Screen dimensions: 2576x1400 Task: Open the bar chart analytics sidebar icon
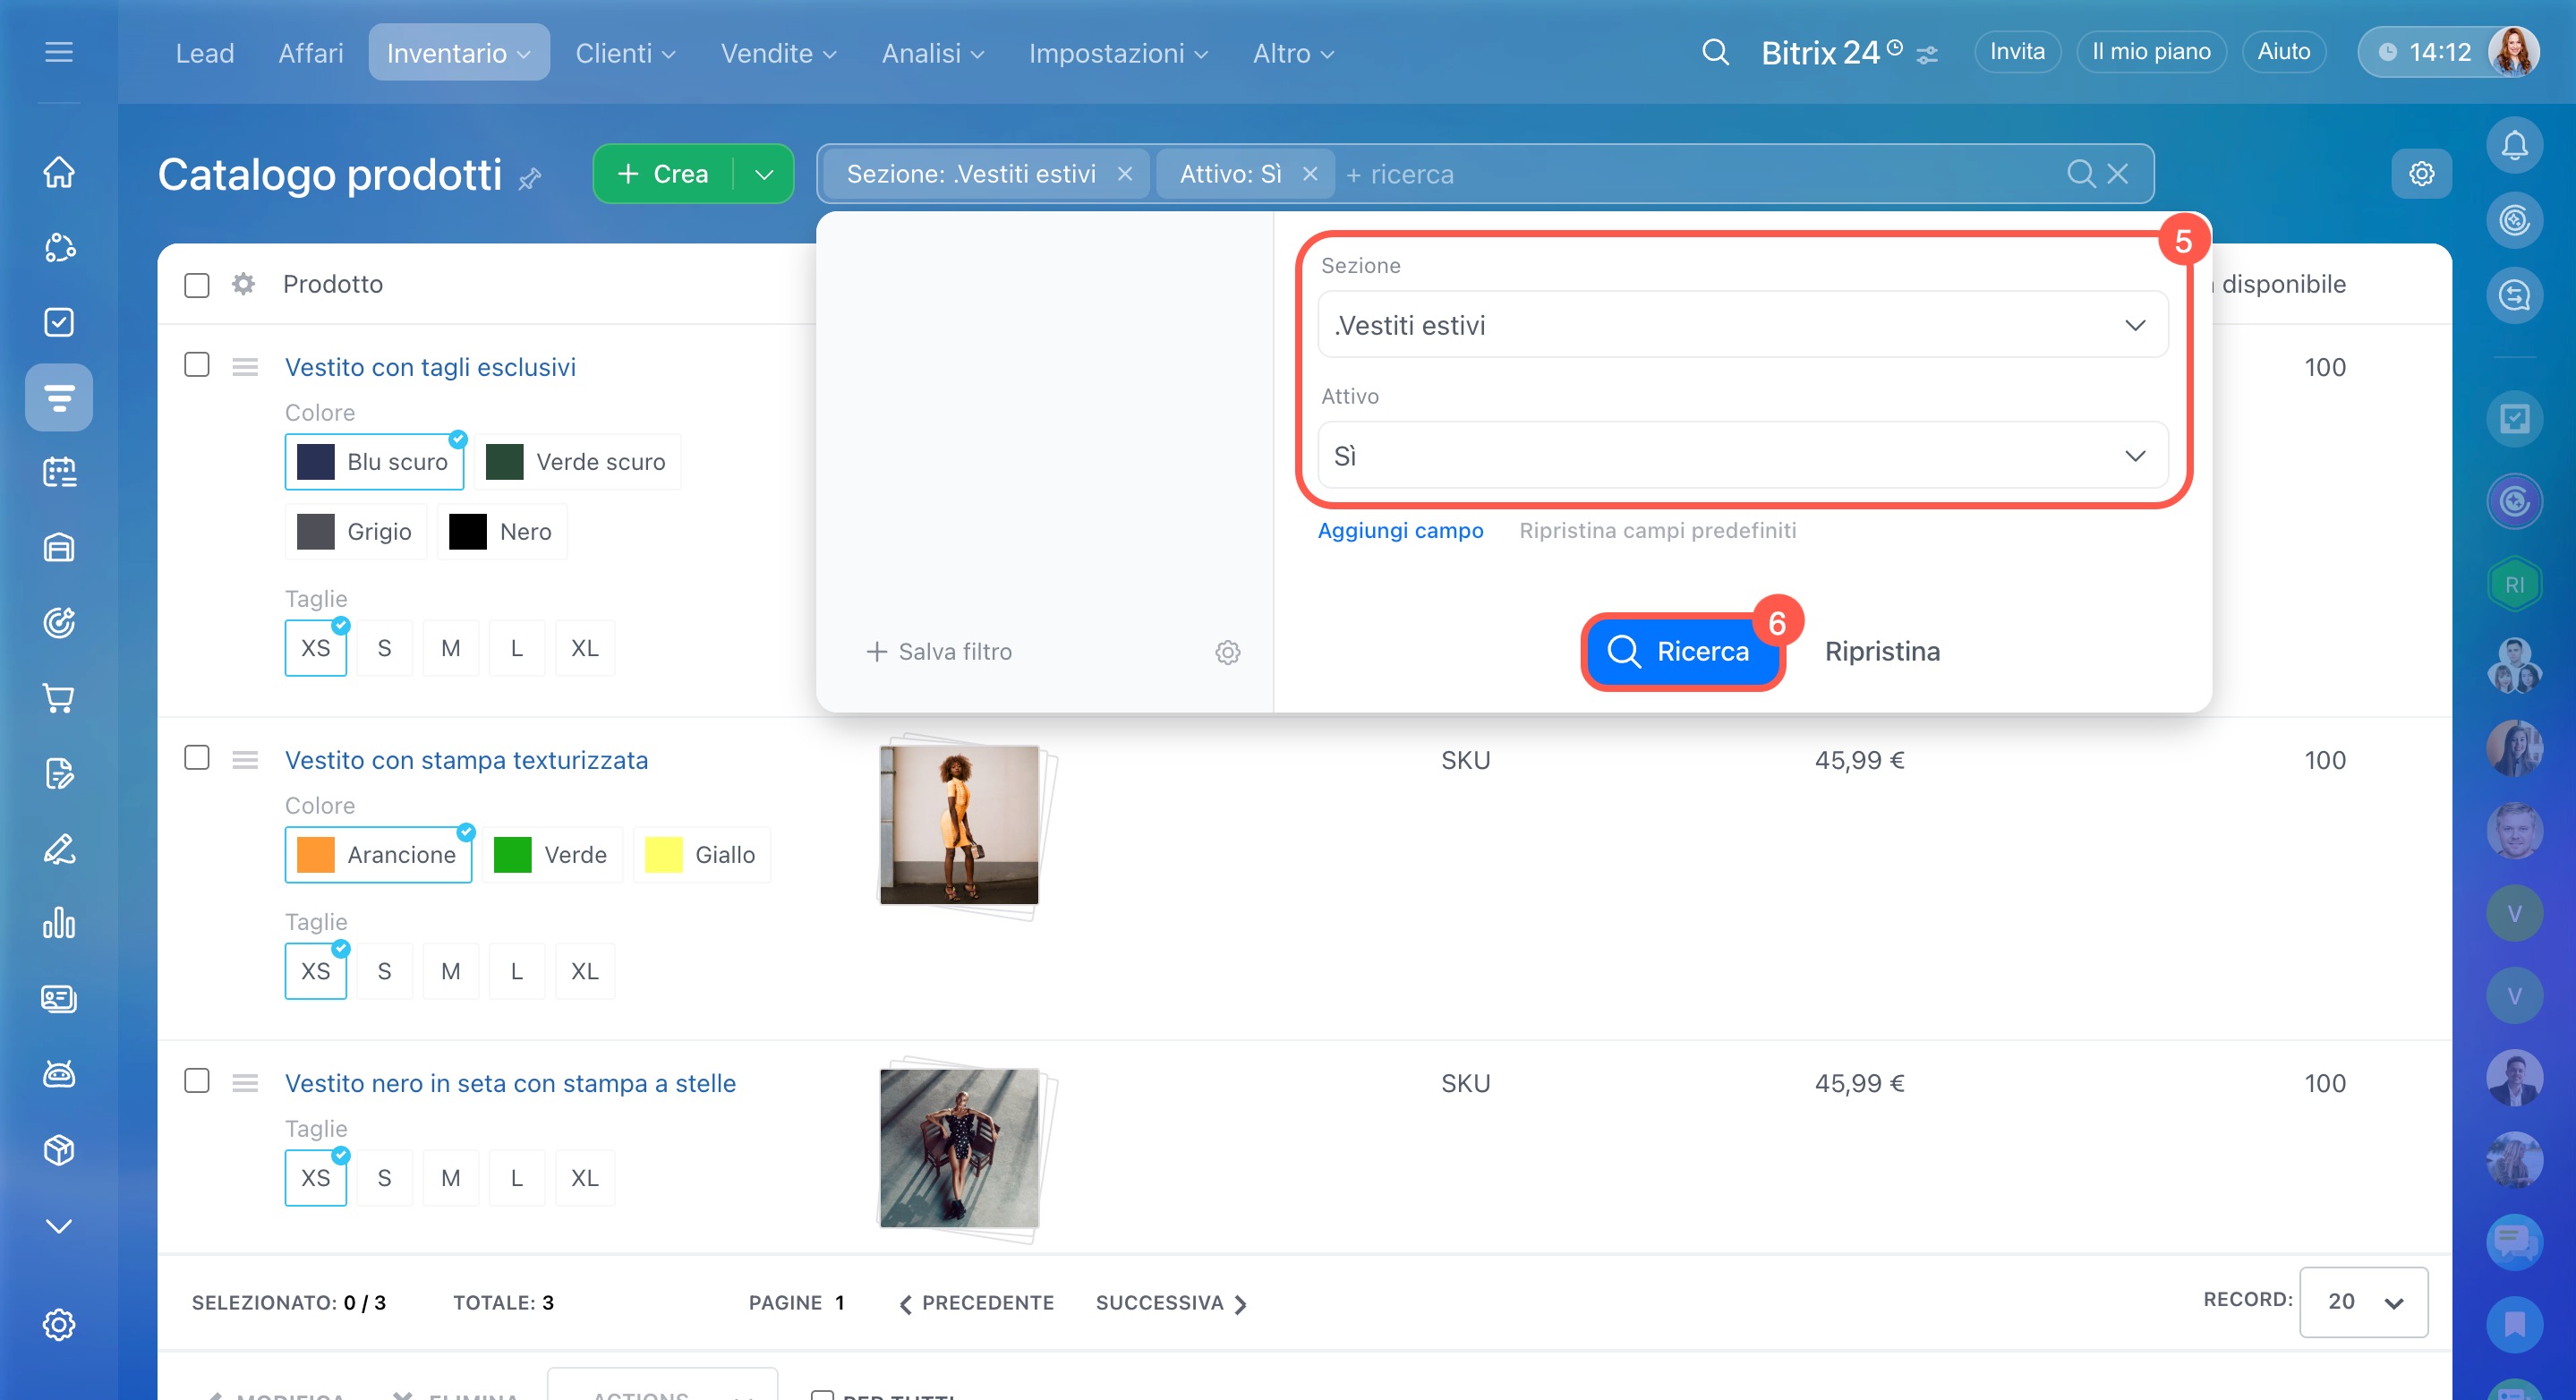[x=59, y=923]
